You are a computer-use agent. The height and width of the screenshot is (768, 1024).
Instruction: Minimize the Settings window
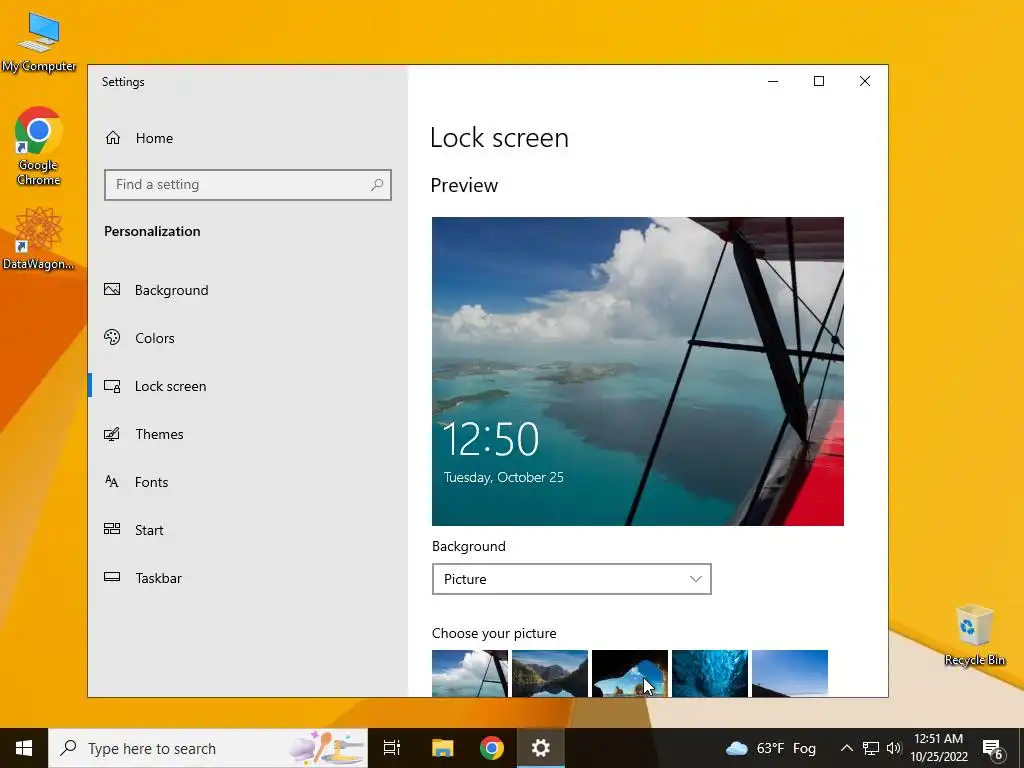click(773, 81)
